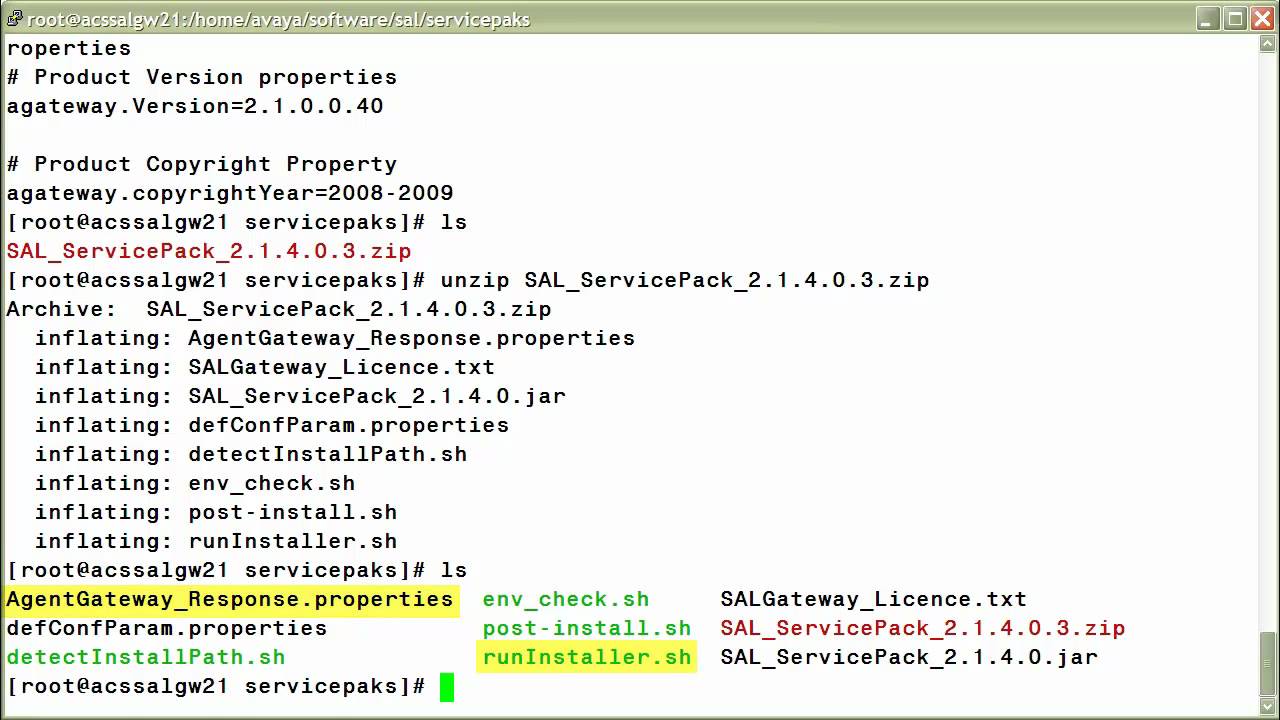This screenshot has height=720, width=1280.
Task: Click agateway.Version=2.1.0.0.40 line
Action: (195, 106)
